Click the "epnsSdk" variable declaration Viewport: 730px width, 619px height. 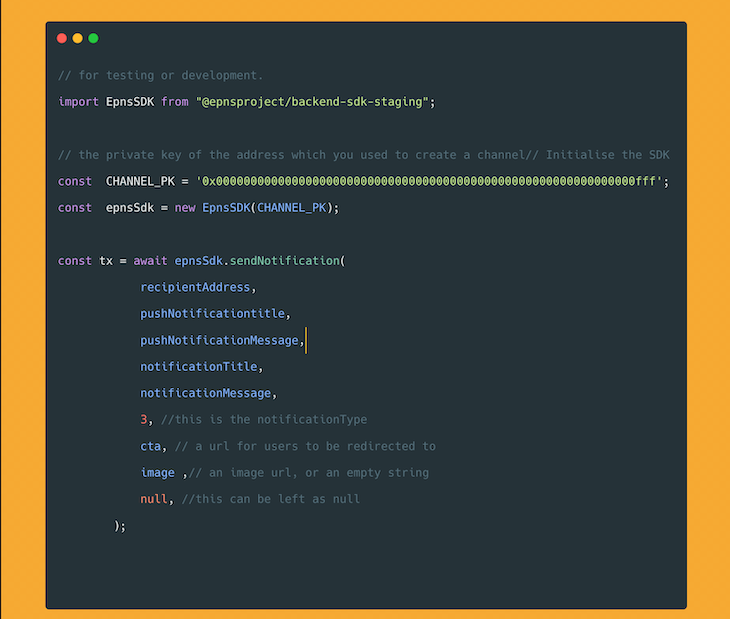click(x=129, y=208)
